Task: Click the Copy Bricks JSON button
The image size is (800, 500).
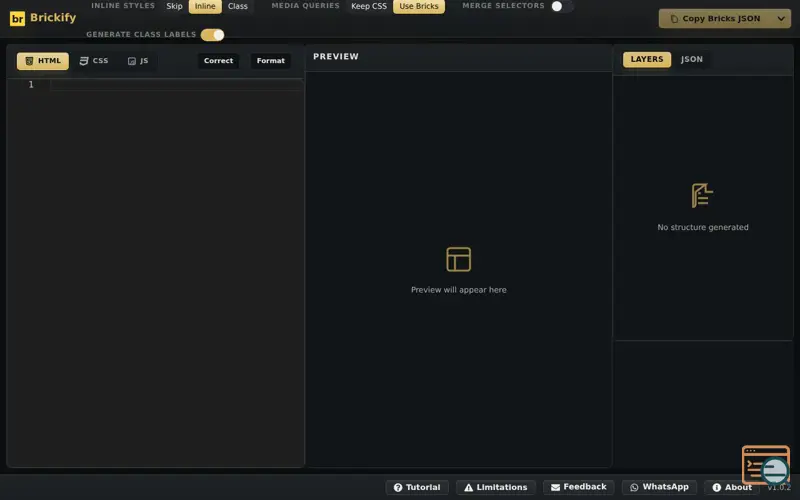Action: click(716, 18)
